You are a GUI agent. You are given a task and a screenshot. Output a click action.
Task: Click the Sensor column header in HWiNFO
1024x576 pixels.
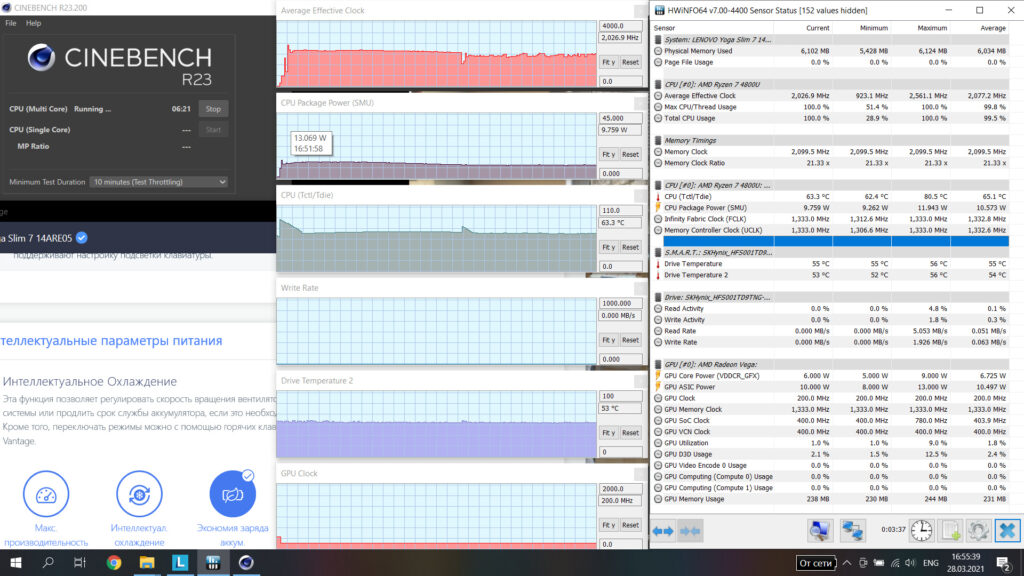[664, 28]
